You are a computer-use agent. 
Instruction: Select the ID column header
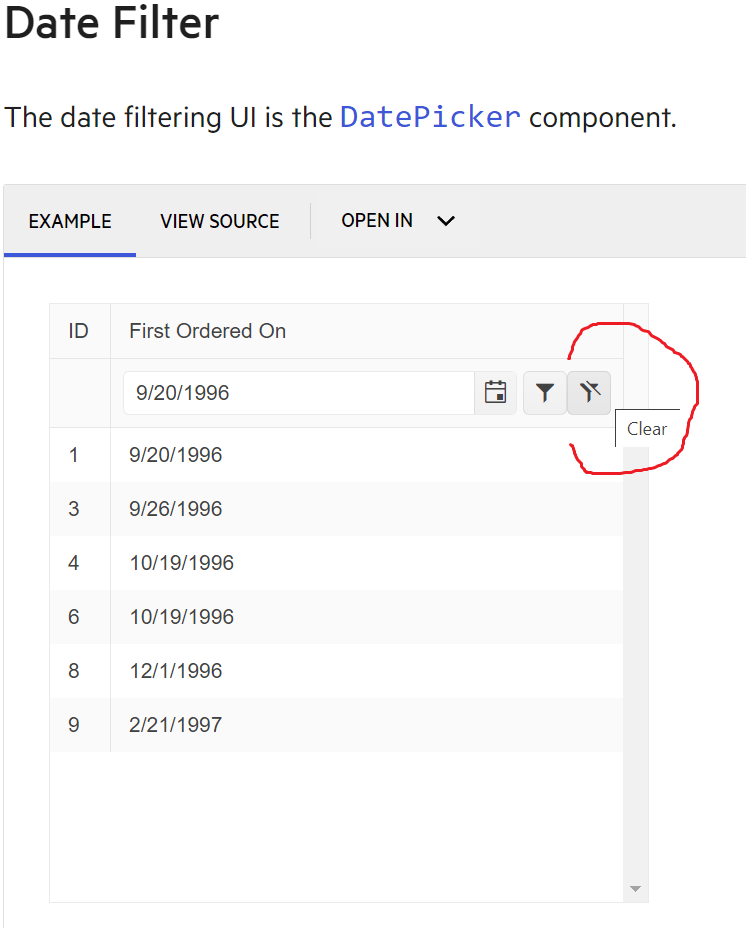pyautogui.click(x=79, y=330)
